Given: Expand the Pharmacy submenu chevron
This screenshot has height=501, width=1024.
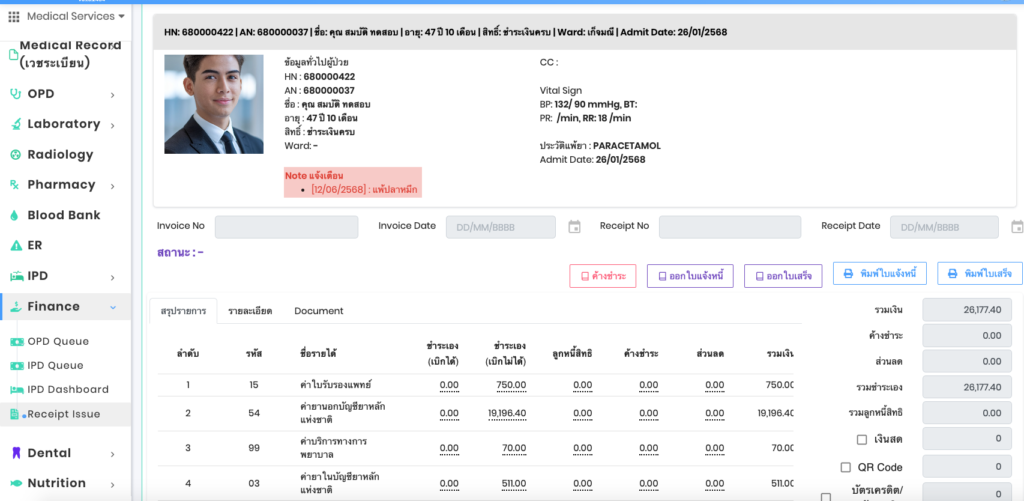Looking at the screenshot, I should (x=113, y=186).
